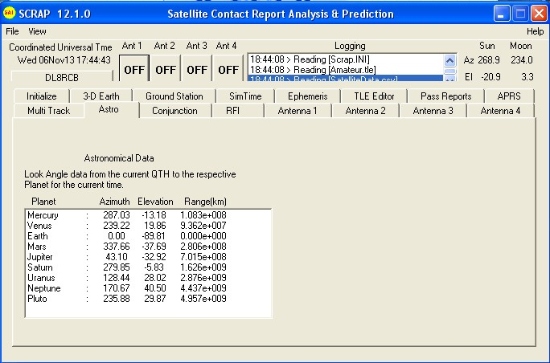
Task: Toggle the Ant 3 OFF button
Action: (197, 68)
